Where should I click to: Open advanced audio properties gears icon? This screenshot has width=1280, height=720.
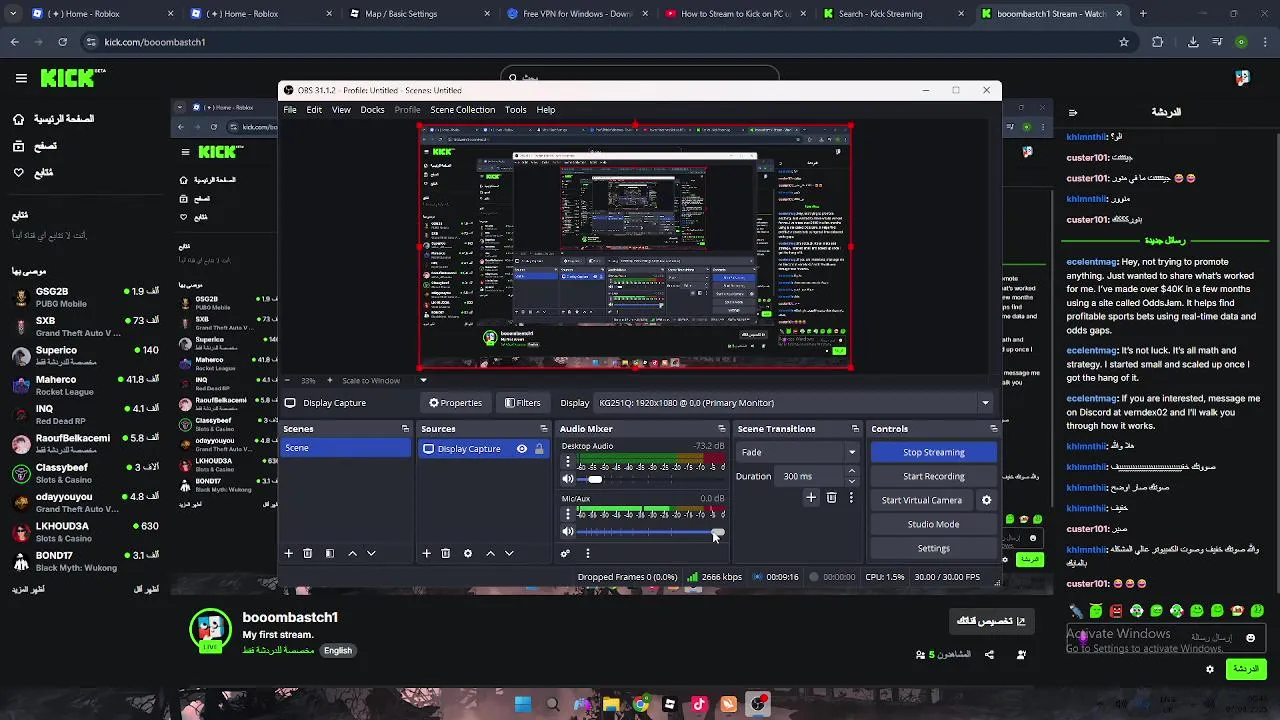565,553
